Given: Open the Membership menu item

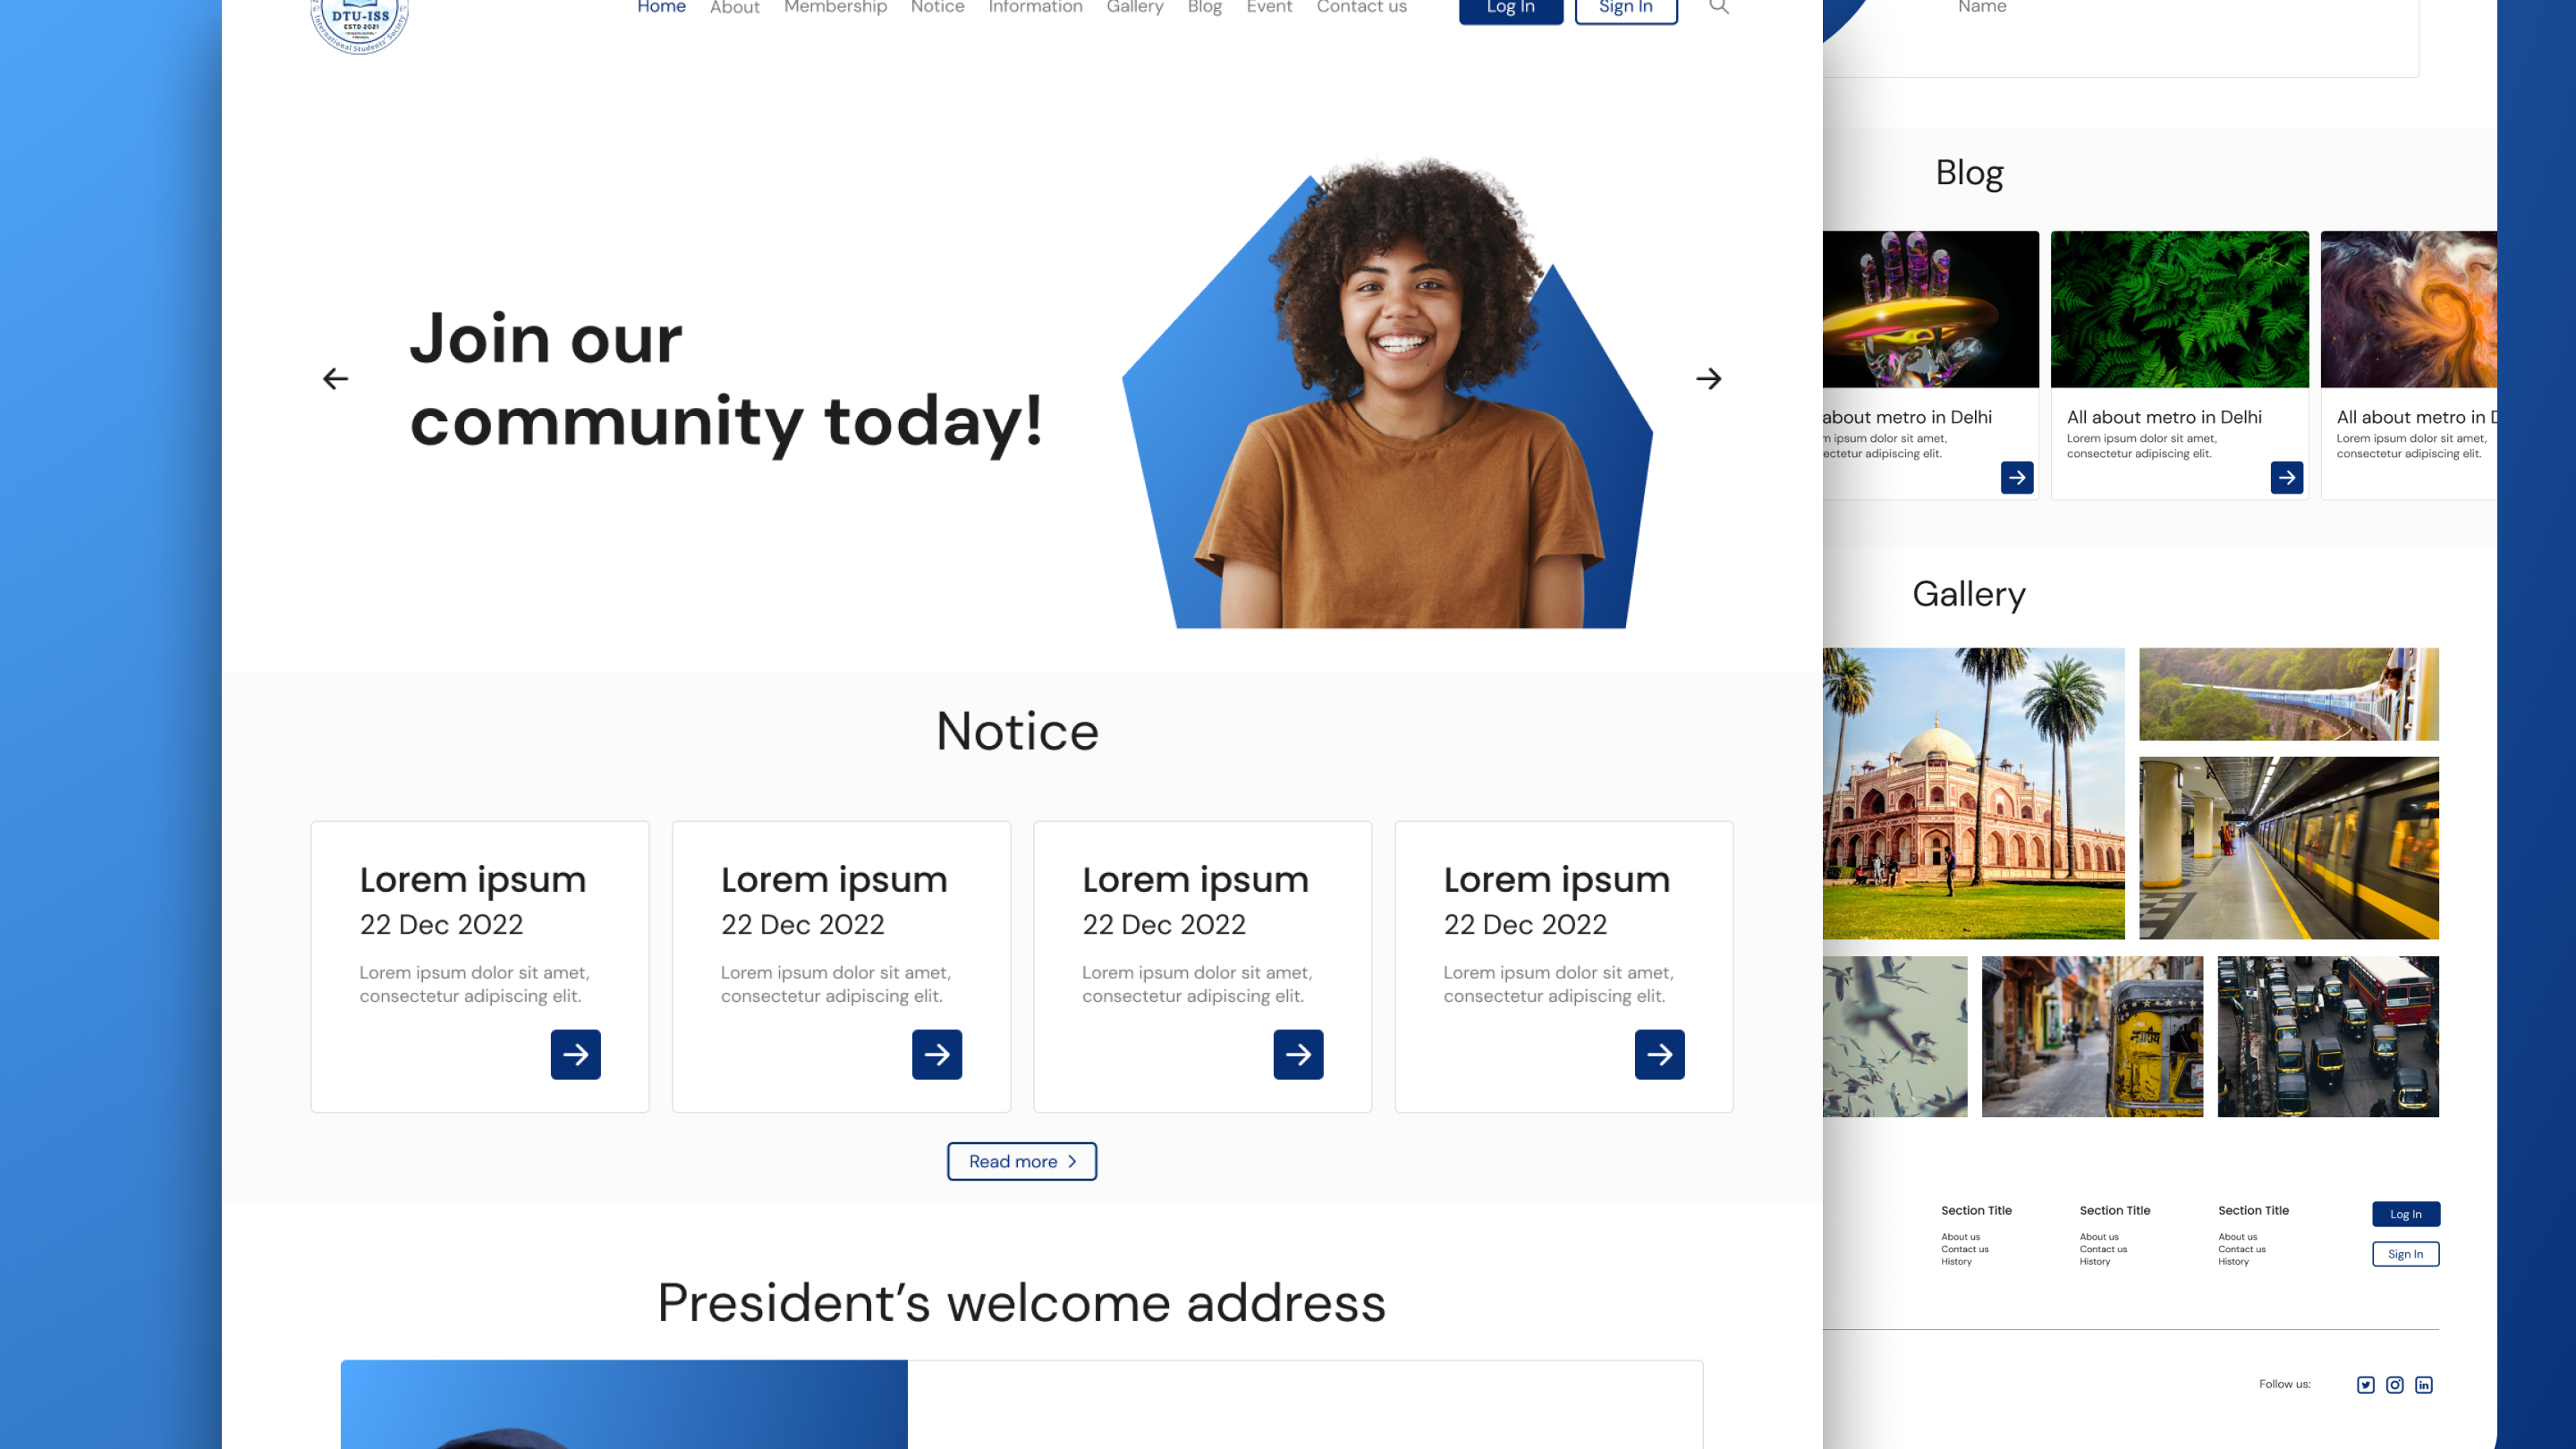Looking at the screenshot, I should click(x=835, y=7).
